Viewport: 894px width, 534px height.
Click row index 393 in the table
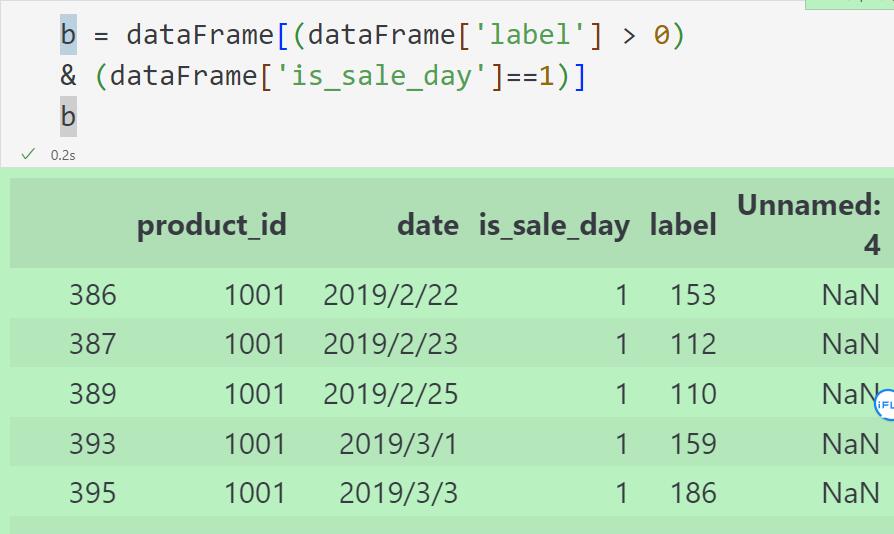click(x=92, y=443)
